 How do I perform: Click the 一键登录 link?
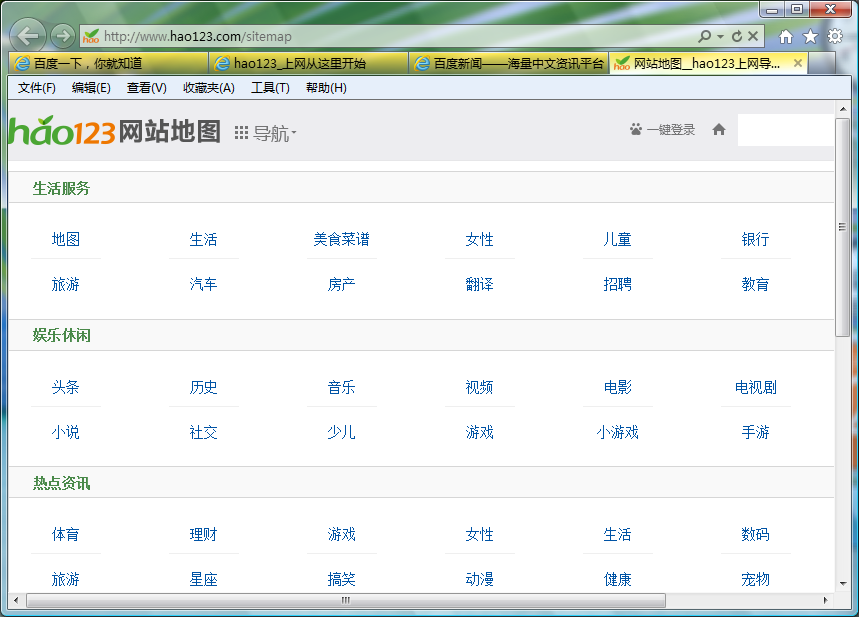[x=671, y=130]
